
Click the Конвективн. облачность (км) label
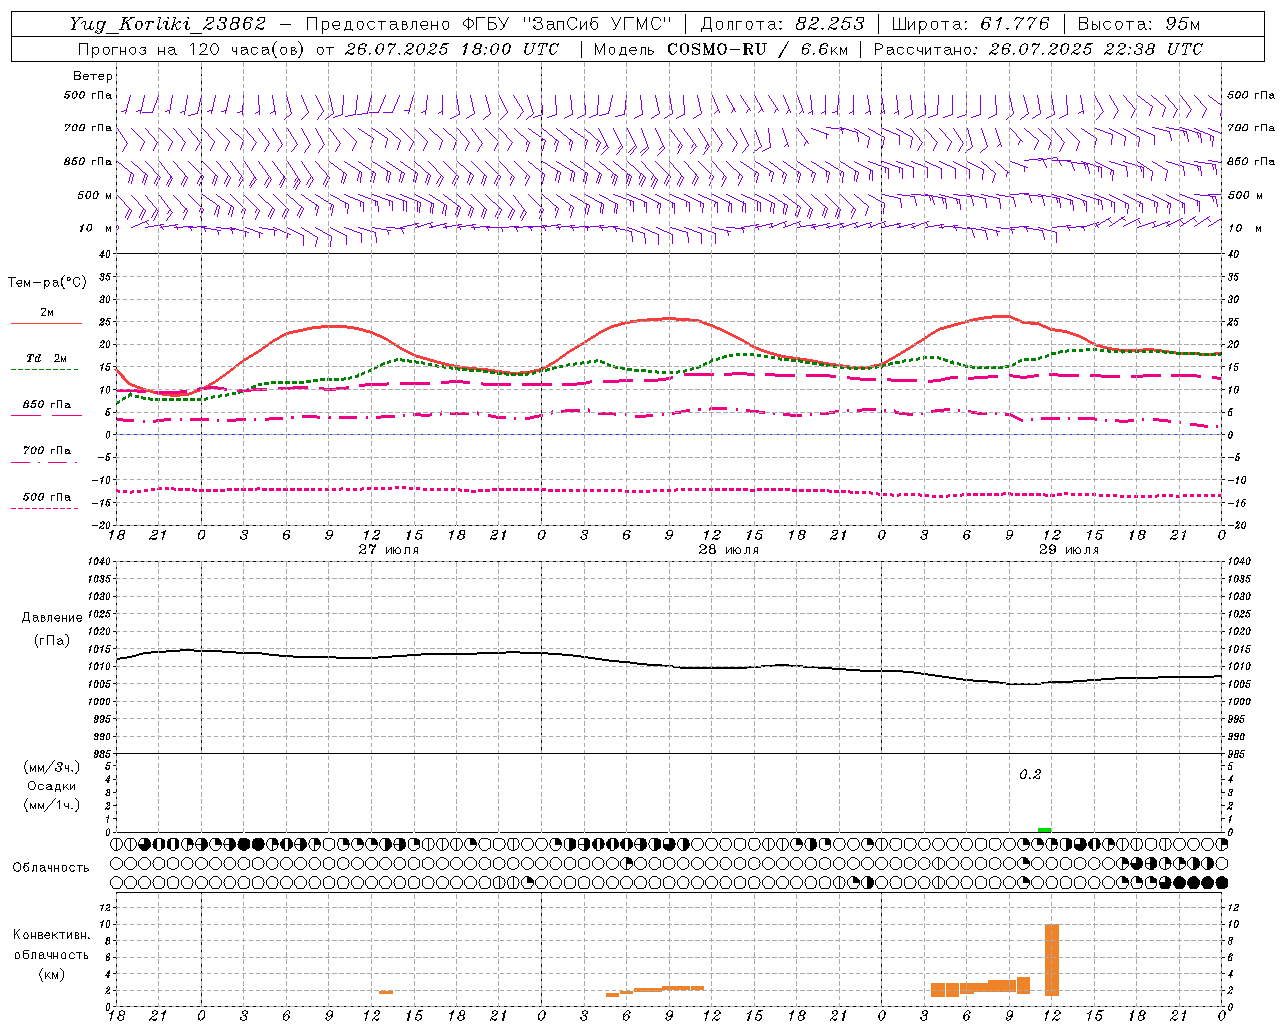pyautogui.click(x=51, y=955)
